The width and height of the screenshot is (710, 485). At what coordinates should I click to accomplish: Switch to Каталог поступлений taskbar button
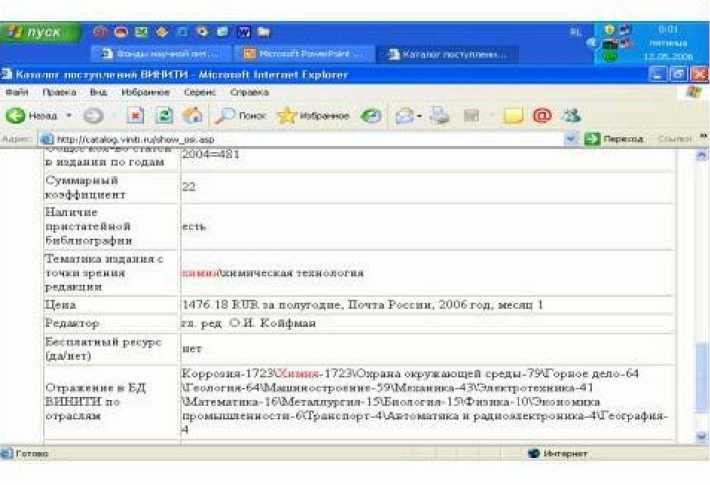tap(447, 54)
